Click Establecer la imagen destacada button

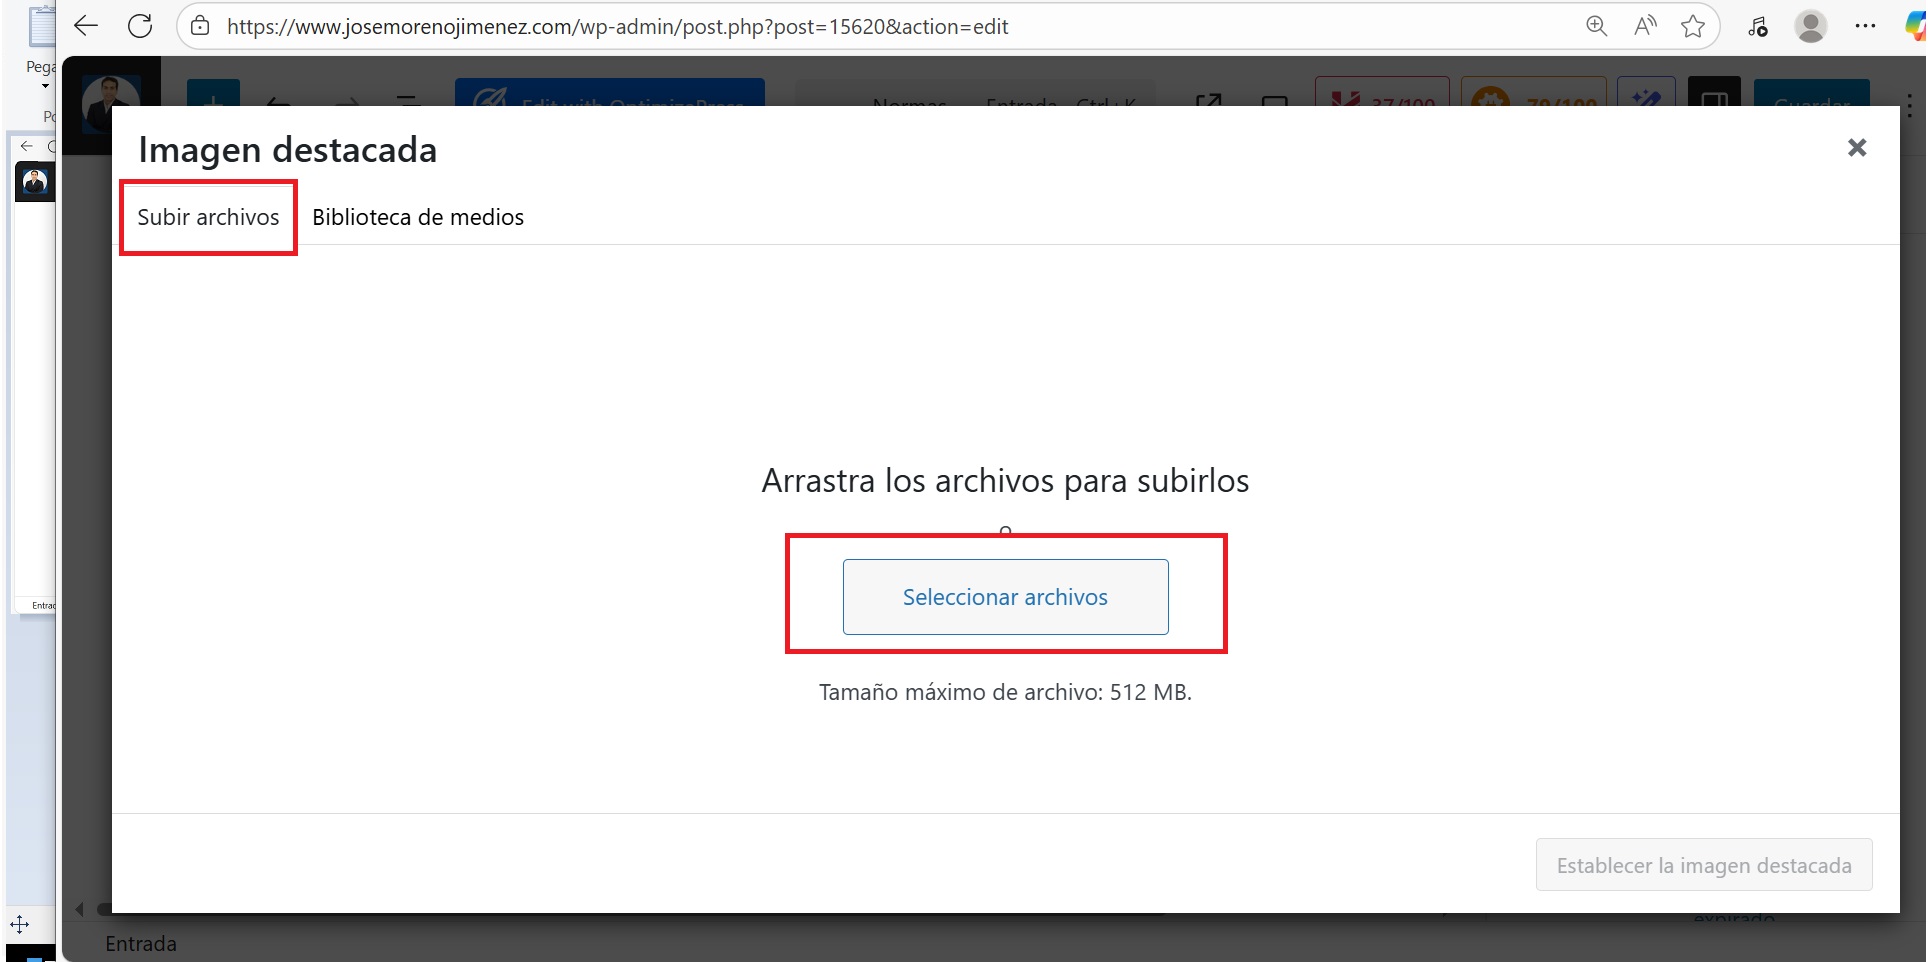point(1703,865)
